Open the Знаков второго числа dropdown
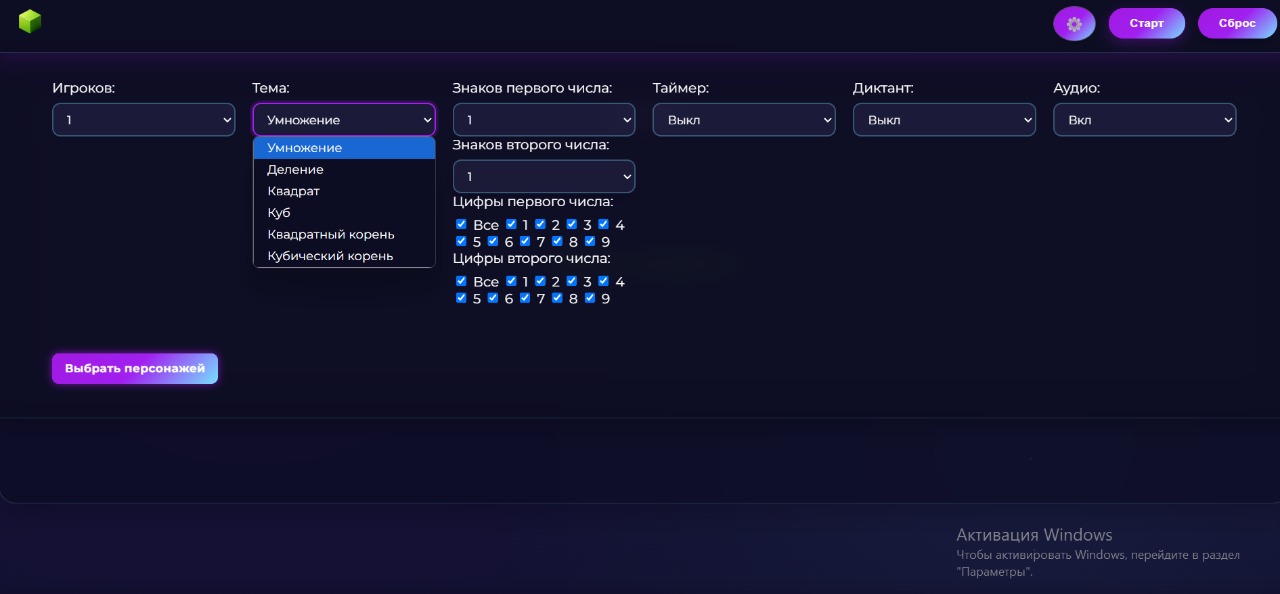 [x=544, y=177]
